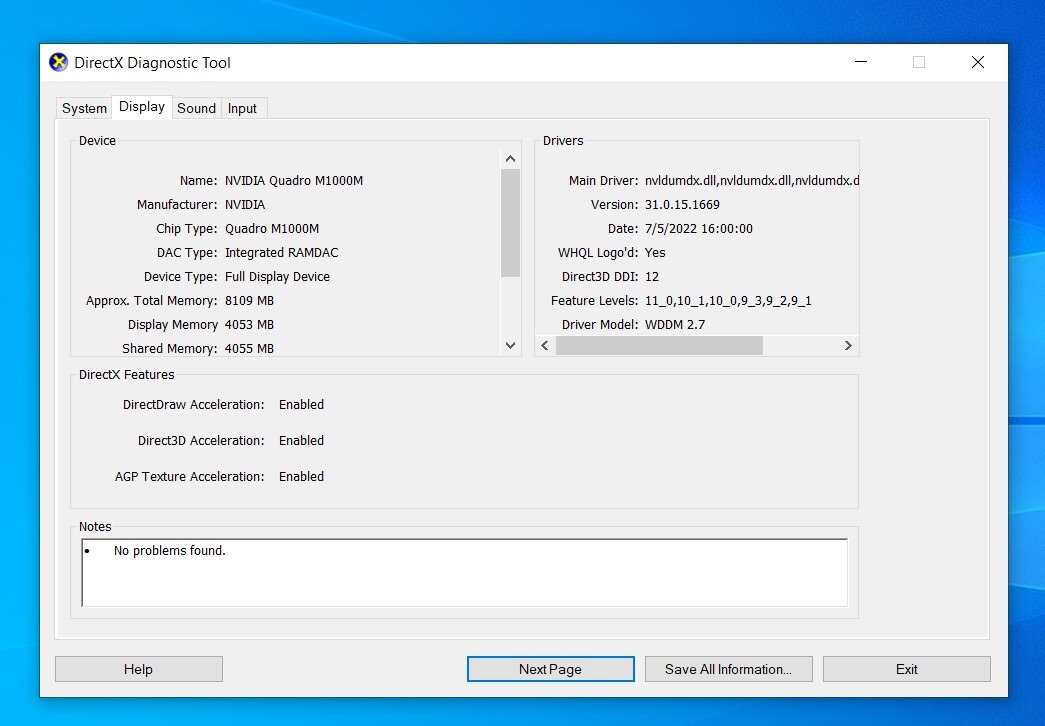Click the Device panel vertical scrollbar thumb
Viewport: 1045px width, 726px height.
(511, 223)
